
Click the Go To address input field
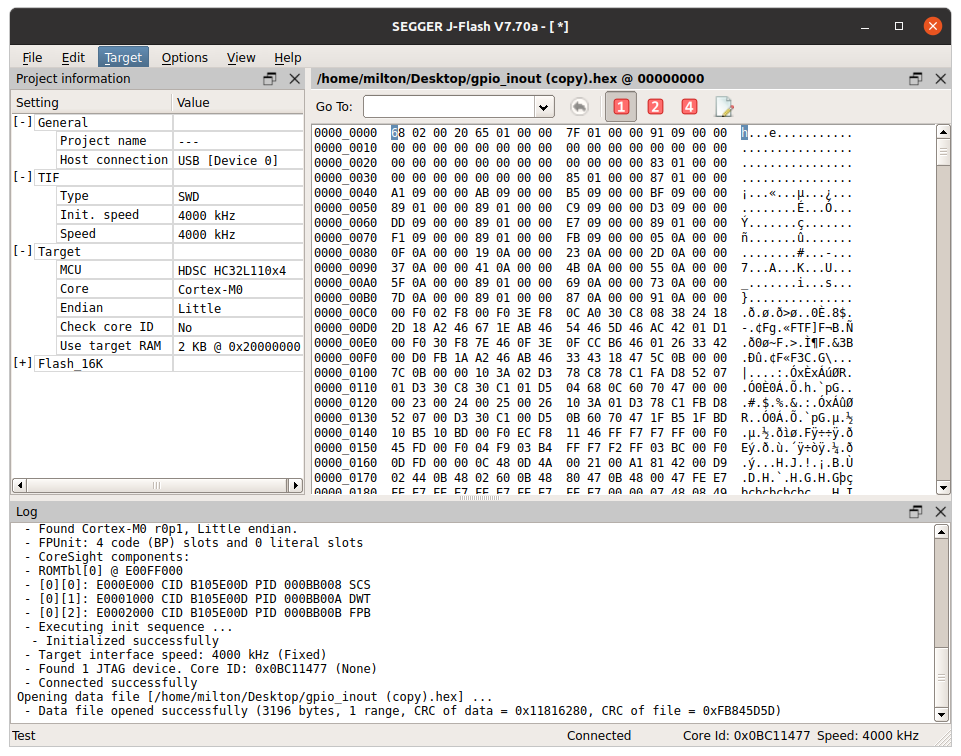click(x=449, y=107)
